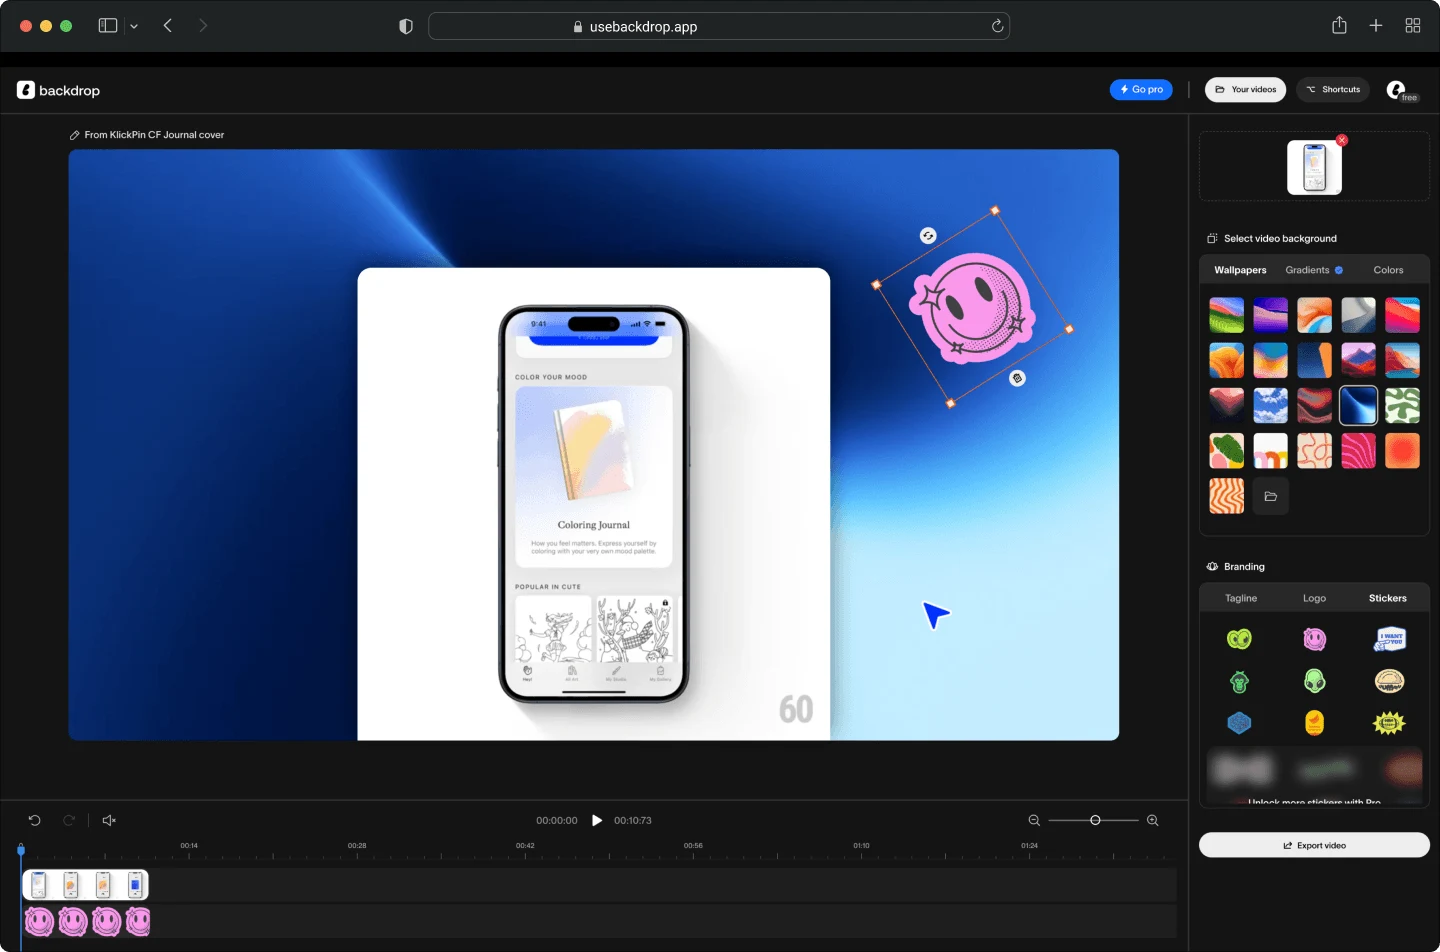Edit the project title with pencil icon
Image resolution: width=1440 pixels, height=952 pixels.
coord(75,135)
